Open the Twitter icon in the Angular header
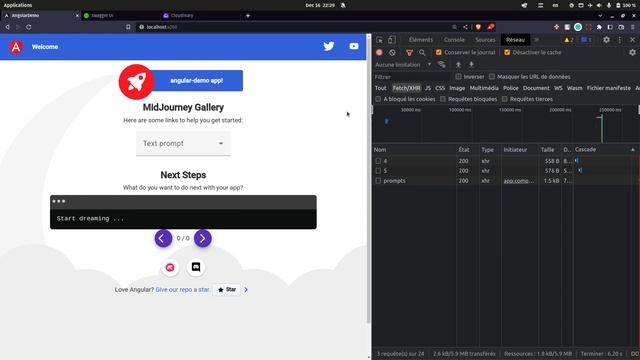Screen dimensions: 640x360 pyautogui.click(x=329, y=47)
